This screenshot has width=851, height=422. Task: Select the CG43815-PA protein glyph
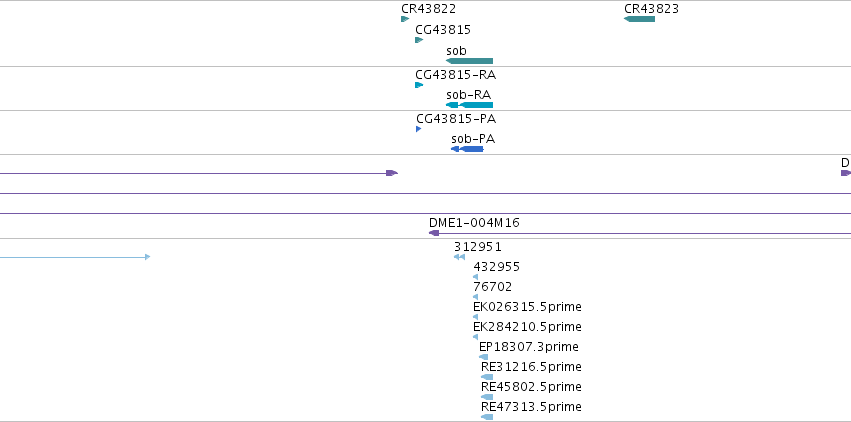(418, 129)
